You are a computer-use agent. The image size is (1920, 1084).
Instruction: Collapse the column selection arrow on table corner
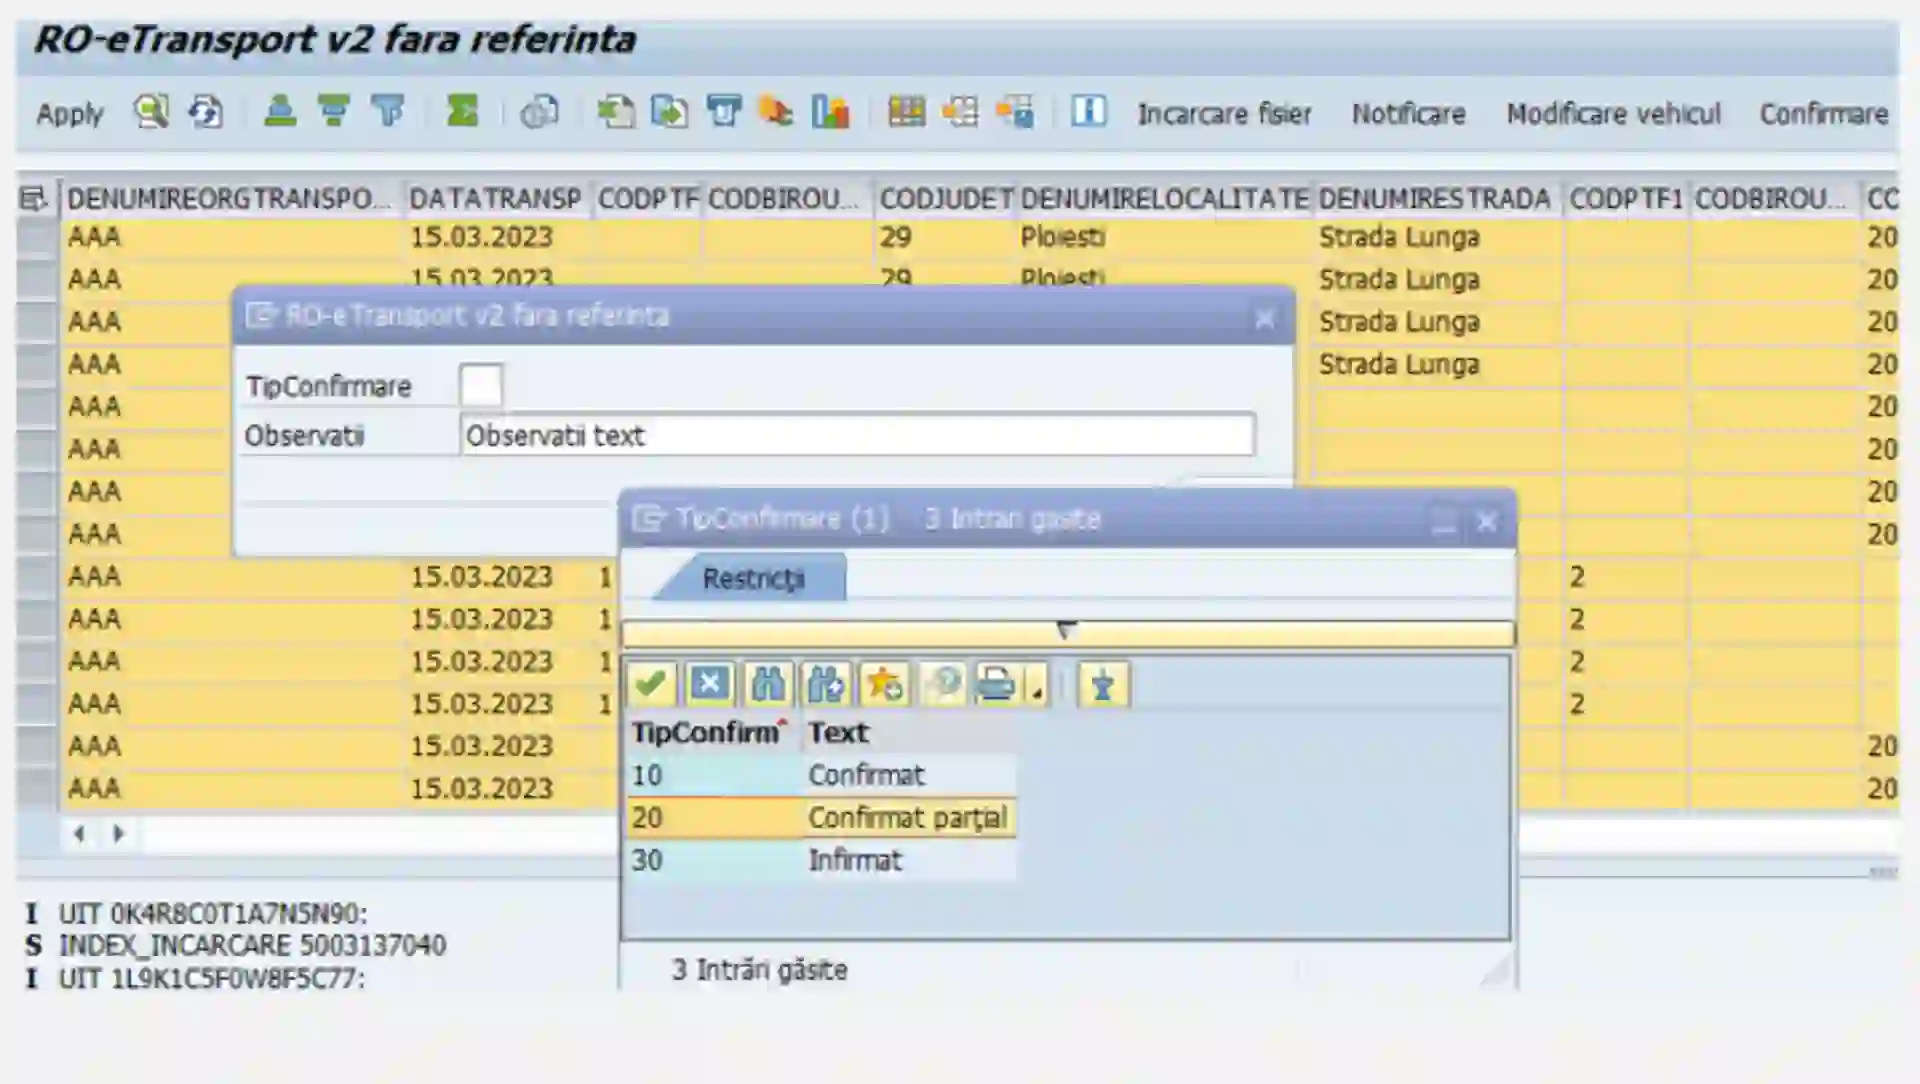[33, 198]
